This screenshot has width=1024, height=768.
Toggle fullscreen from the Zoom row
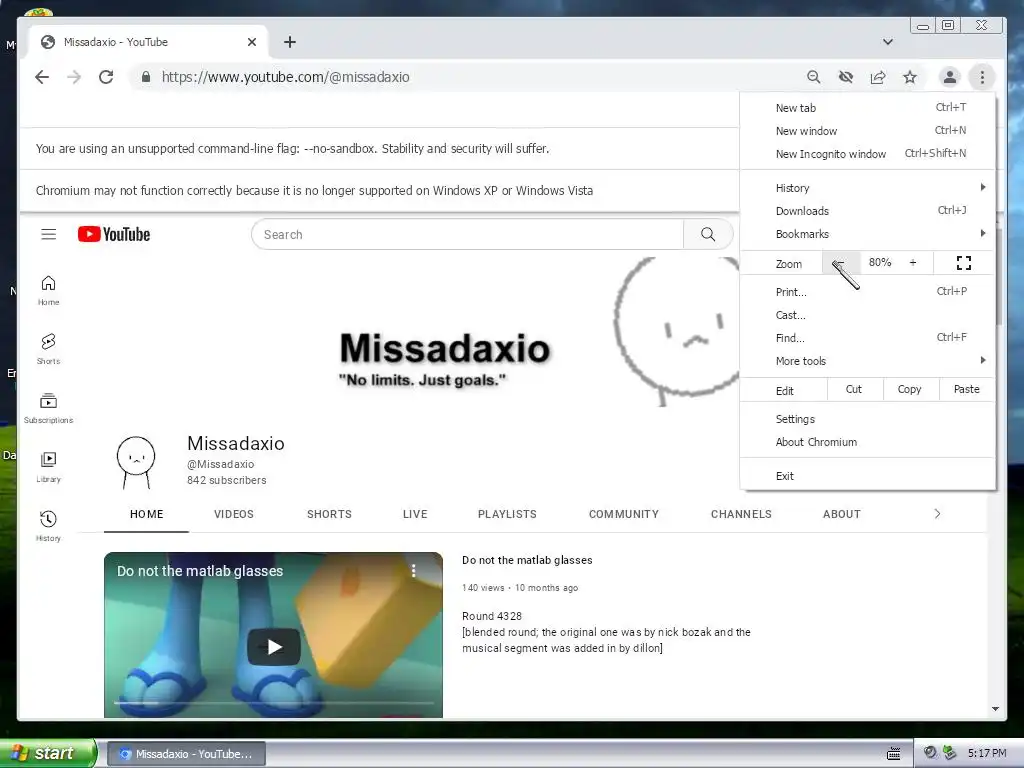click(964, 263)
